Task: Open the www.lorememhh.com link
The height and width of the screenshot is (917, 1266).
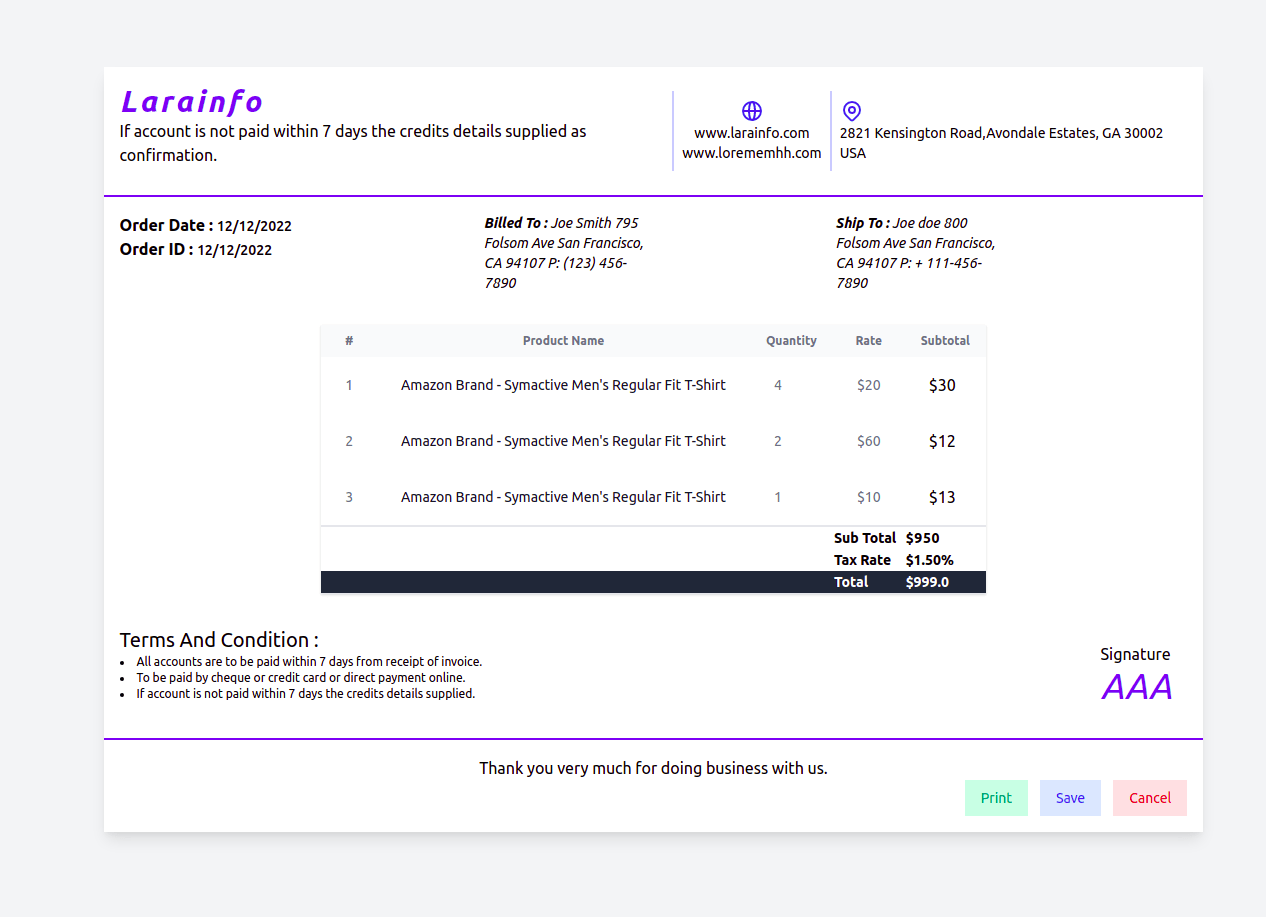Action: coord(751,152)
